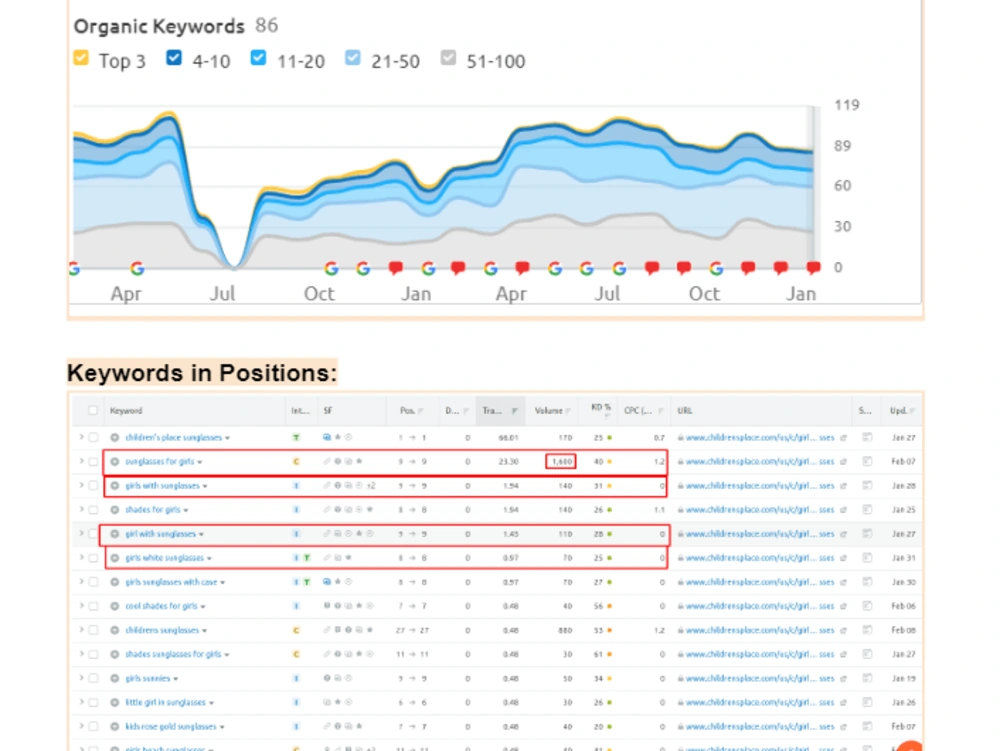The image size is (1000, 751).
Task: Expand the 'sunglasses for girls' row chevron
Action: coord(81,461)
